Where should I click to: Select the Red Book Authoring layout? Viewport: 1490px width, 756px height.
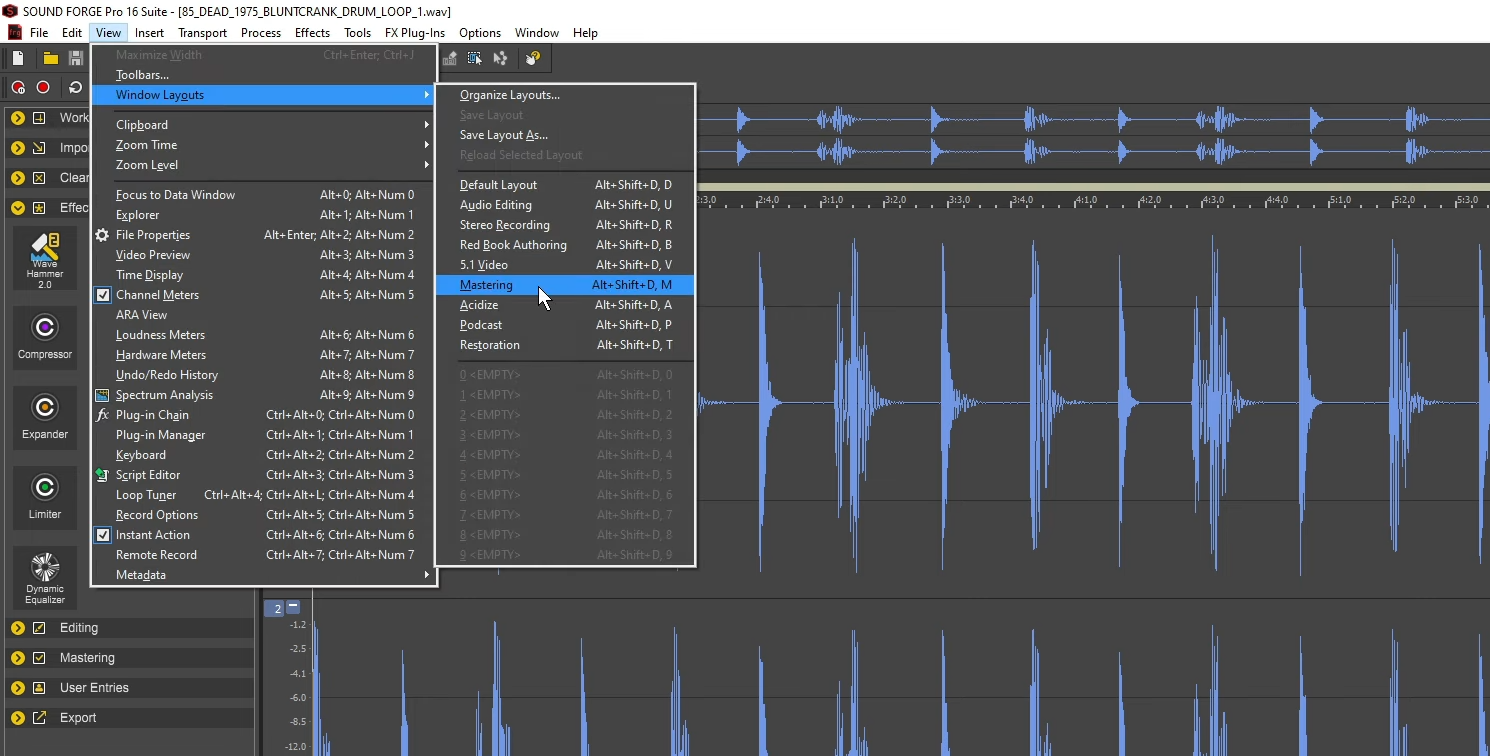565,245
